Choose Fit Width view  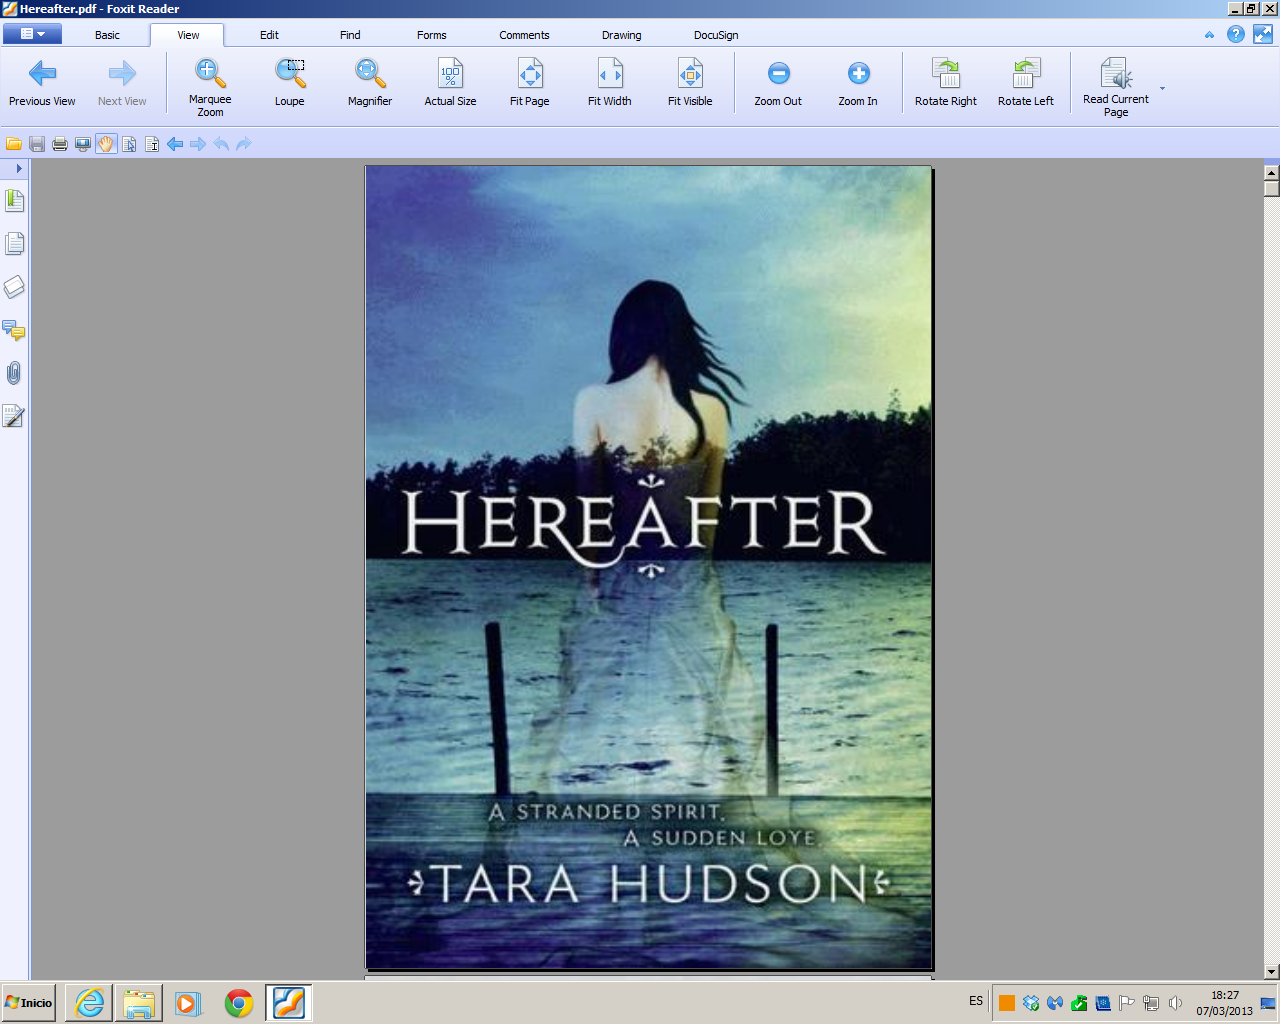610,83
